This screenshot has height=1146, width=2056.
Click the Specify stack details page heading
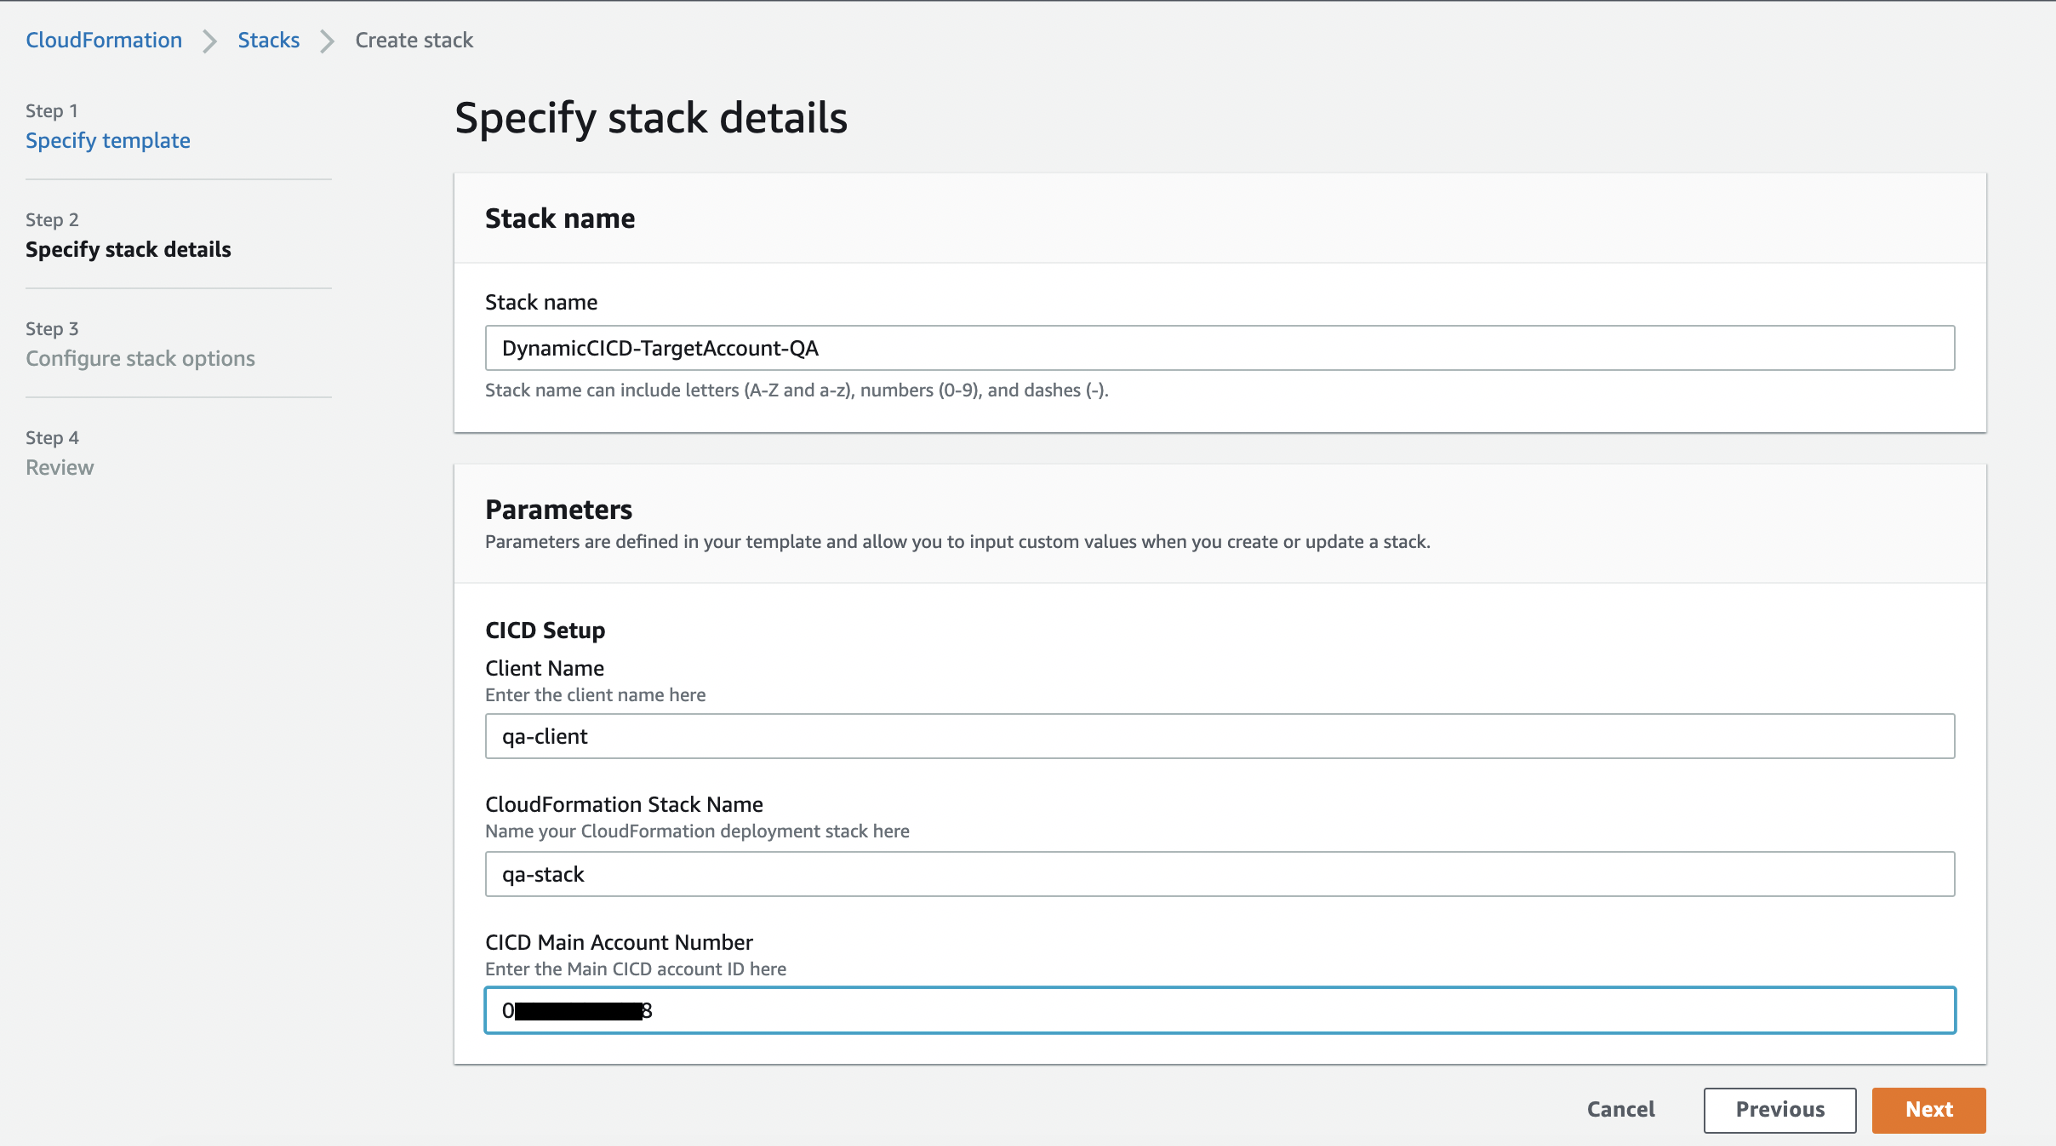pyautogui.click(x=651, y=117)
